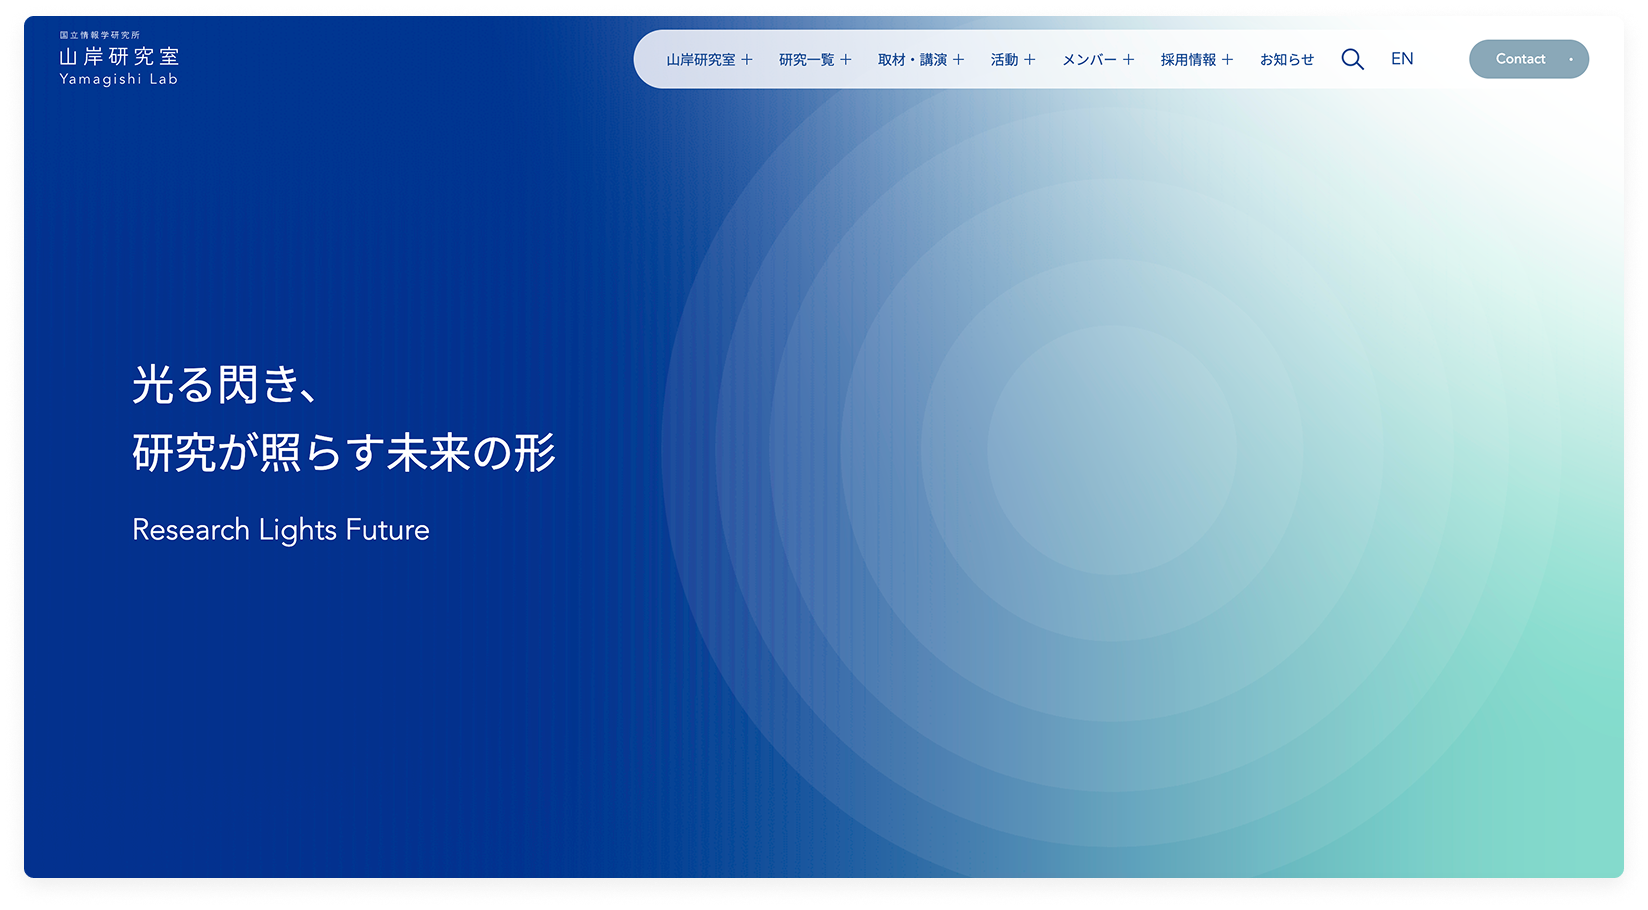Screen dimensions: 1648x910
Task: Open the 採用情報 menu item
Action: coord(1188,60)
